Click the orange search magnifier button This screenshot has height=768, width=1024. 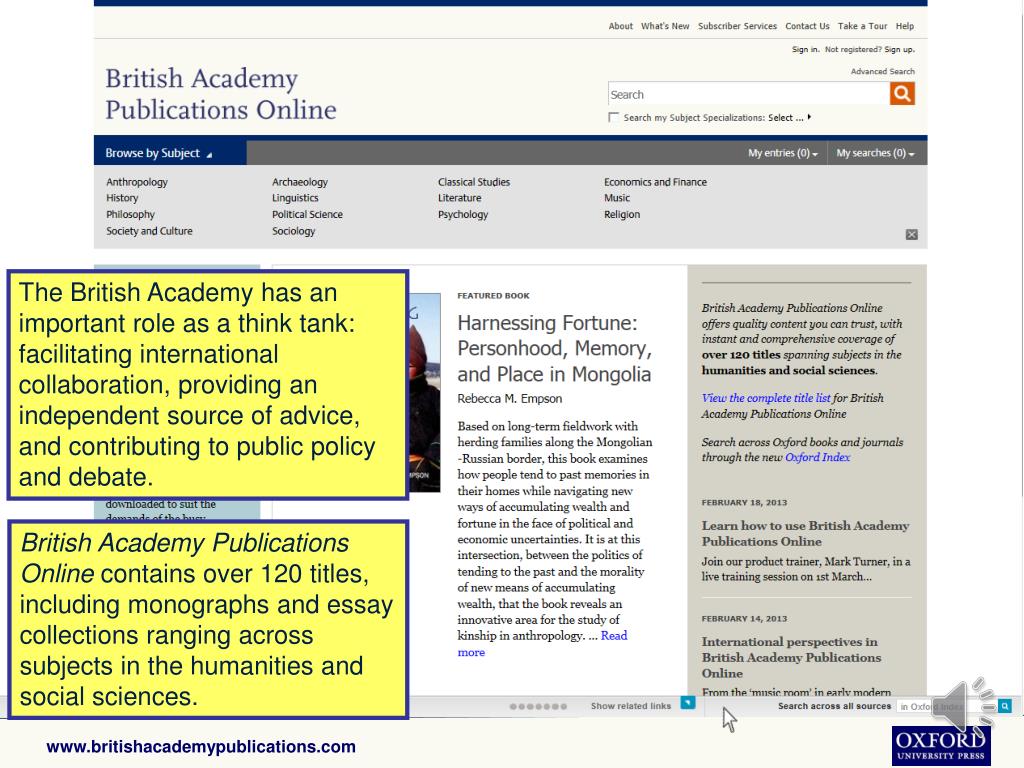click(902, 93)
